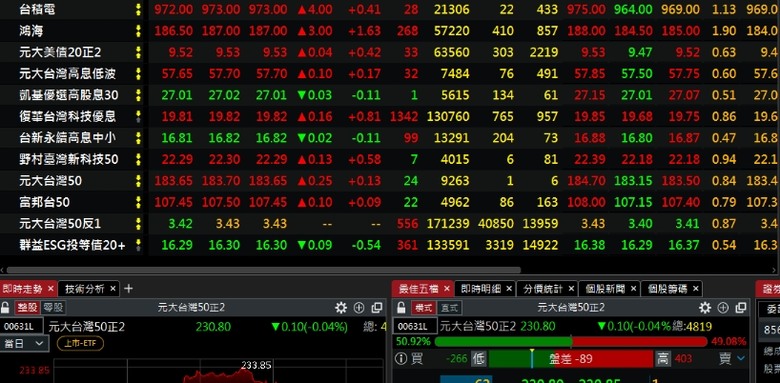
Task: Click the info icon beside 買
Action: click(401, 358)
